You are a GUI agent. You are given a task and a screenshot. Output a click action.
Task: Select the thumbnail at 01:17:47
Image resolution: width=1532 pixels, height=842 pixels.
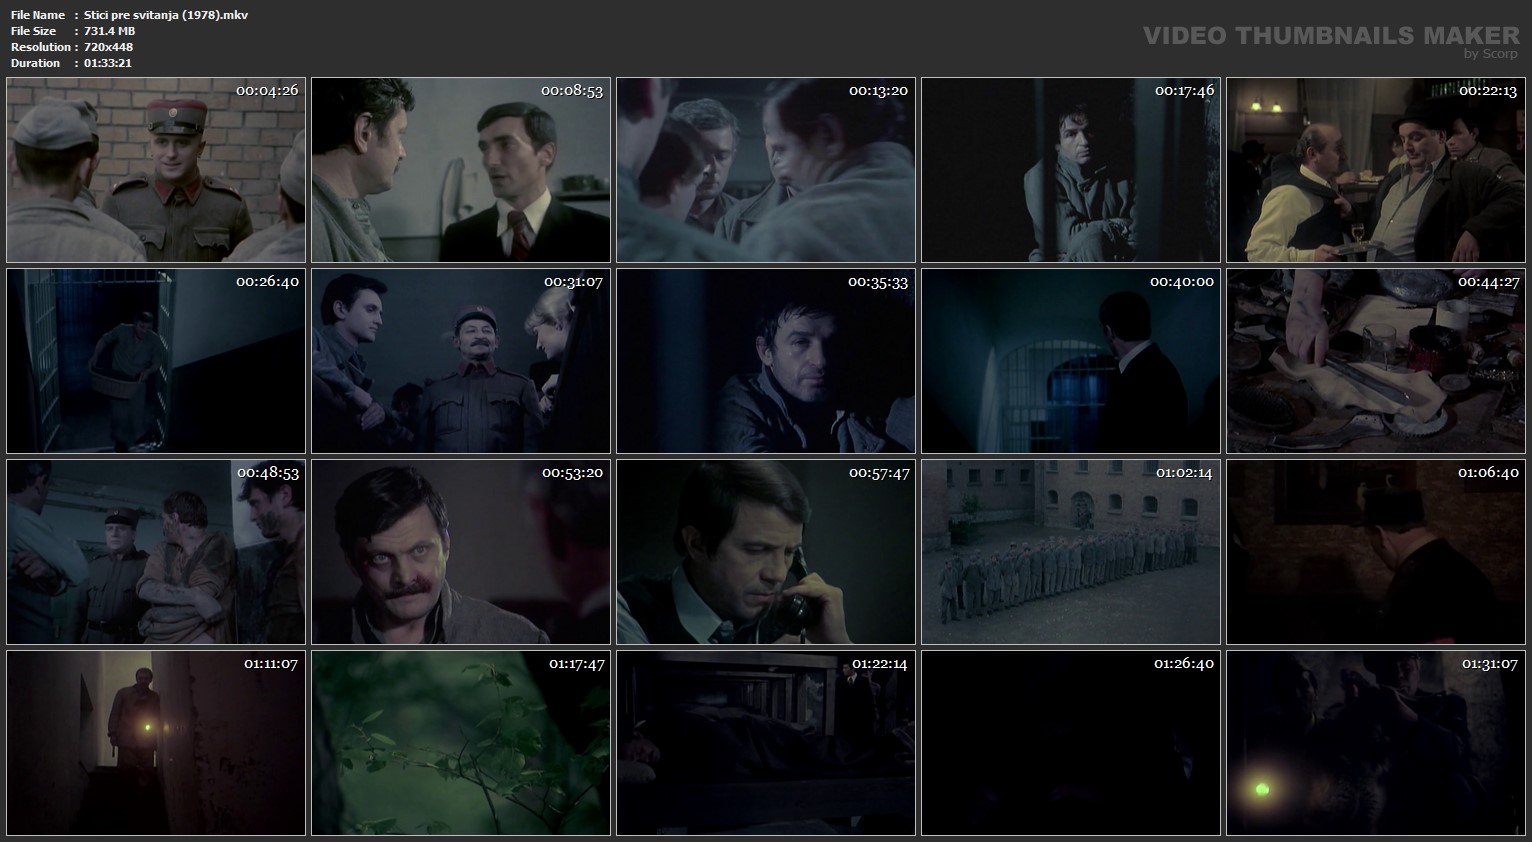click(461, 743)
